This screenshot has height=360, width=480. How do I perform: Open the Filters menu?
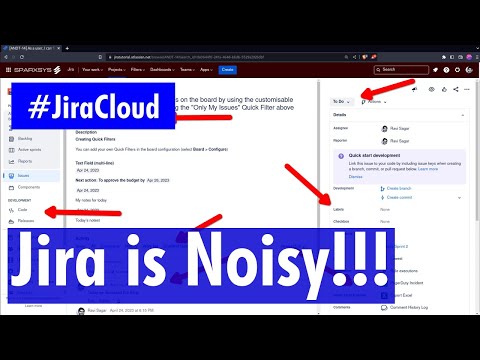click(138, 70)
